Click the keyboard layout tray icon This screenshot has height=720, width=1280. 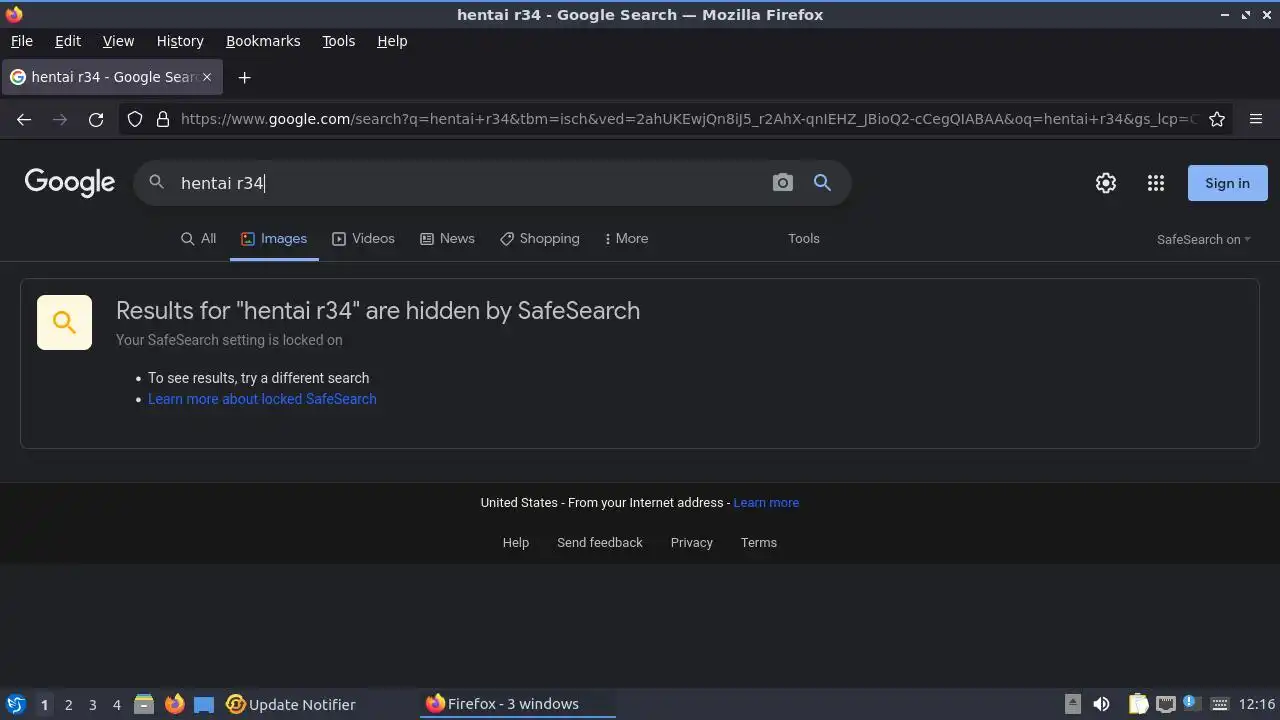(x=1219, y=704)
